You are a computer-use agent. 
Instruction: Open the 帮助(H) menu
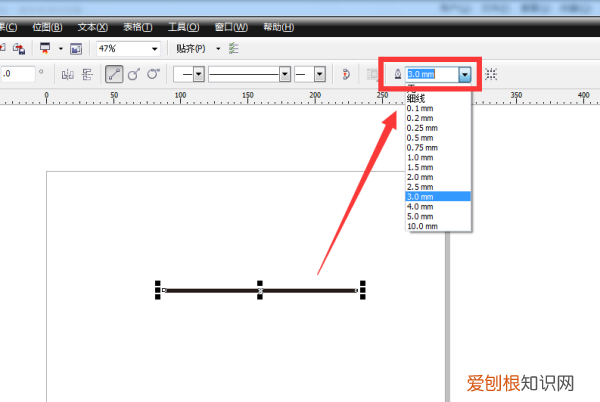tap(279, 27)
